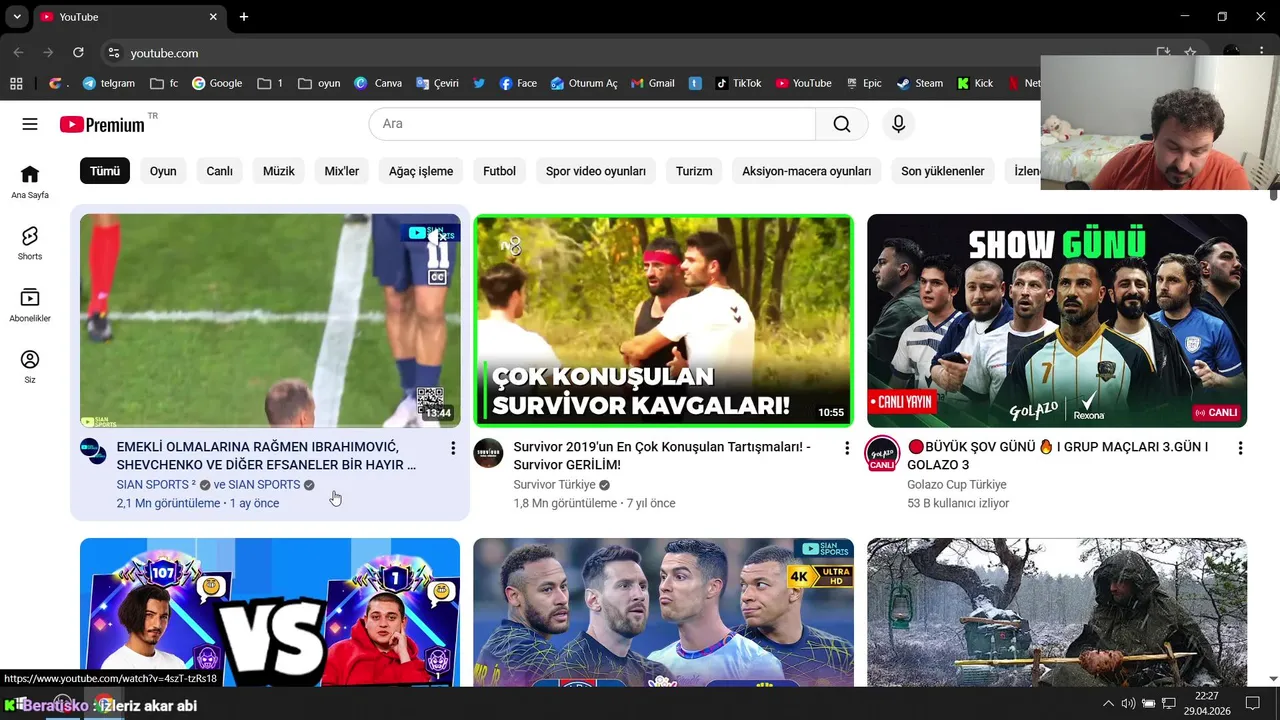The image size is (1280, 720).
Task: Open the tab search dropdown arrow
Action: [17, 17]
